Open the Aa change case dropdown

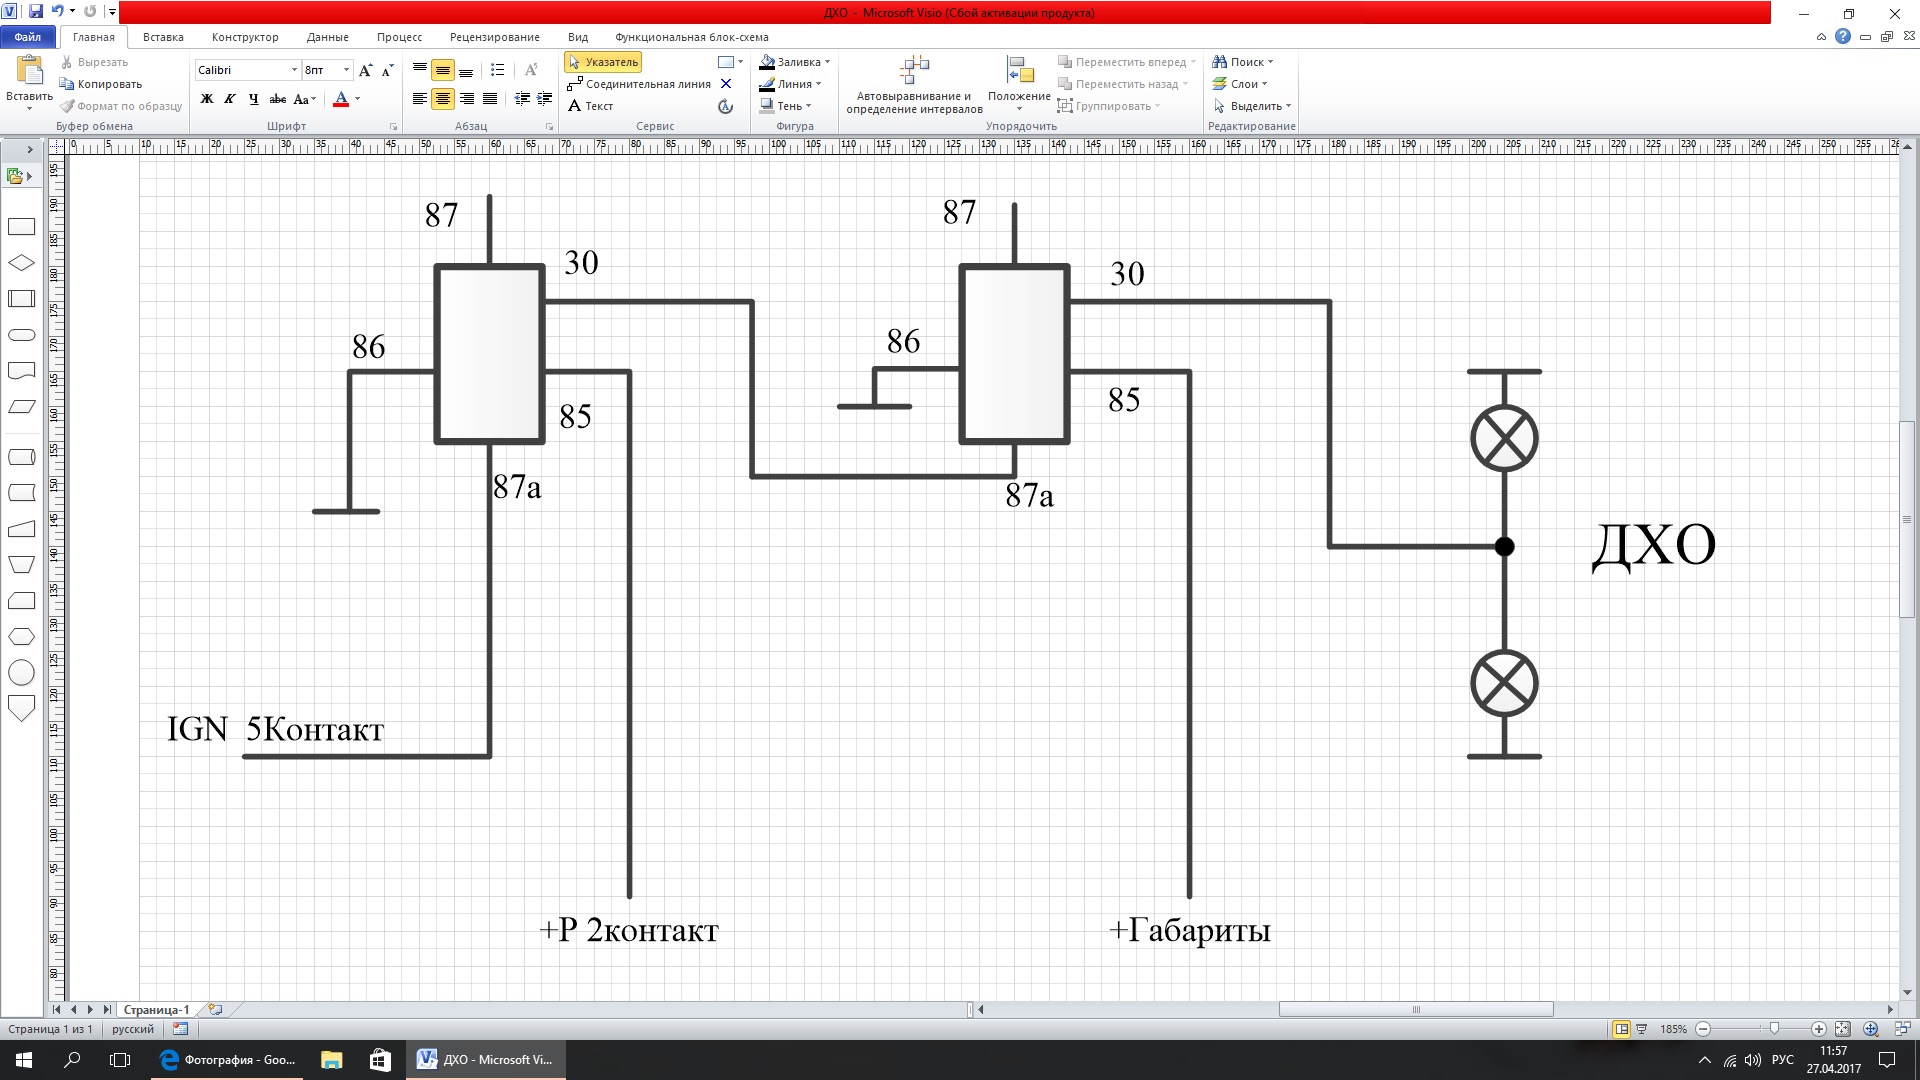click(306, 99)
